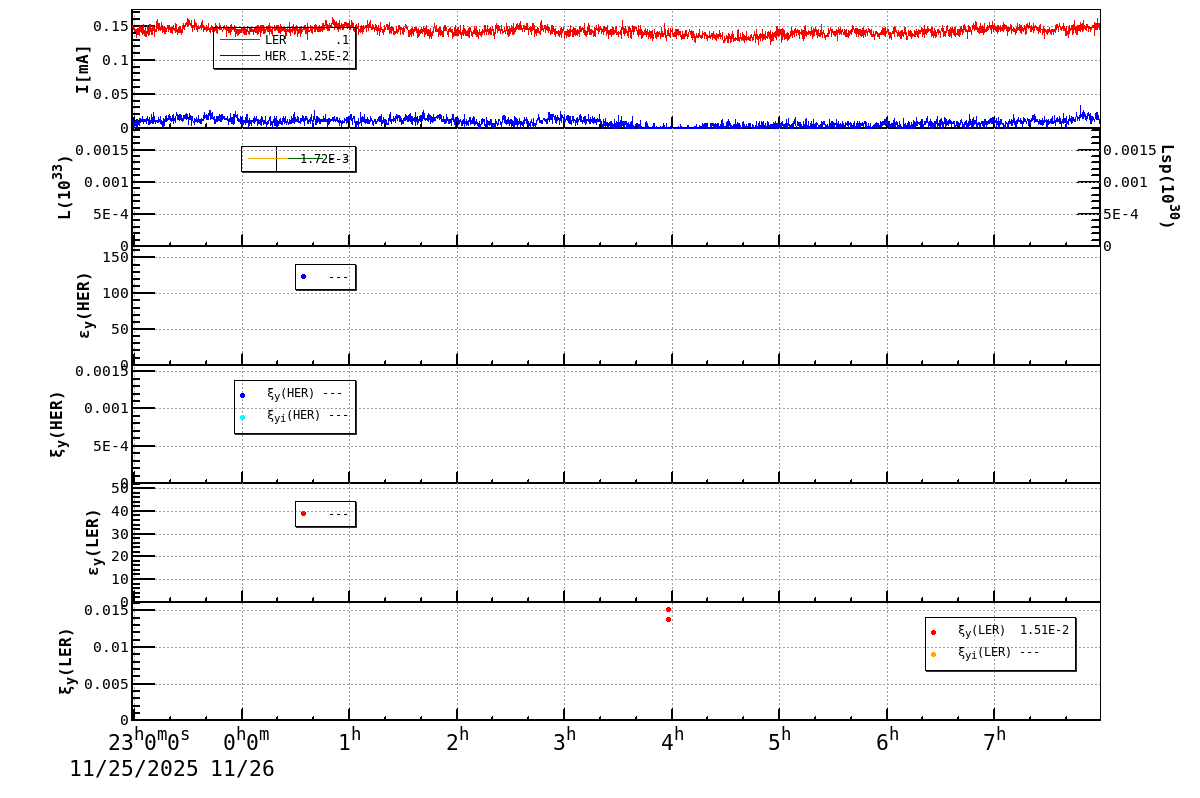
Task: Click the upper red data point near 4h
Action: pos(669,609)
